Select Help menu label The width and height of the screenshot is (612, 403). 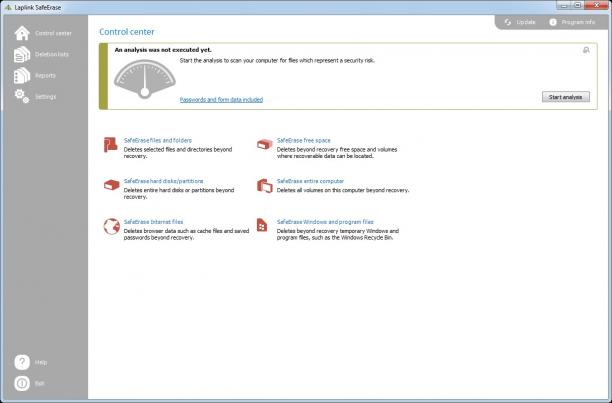(41, 362)
